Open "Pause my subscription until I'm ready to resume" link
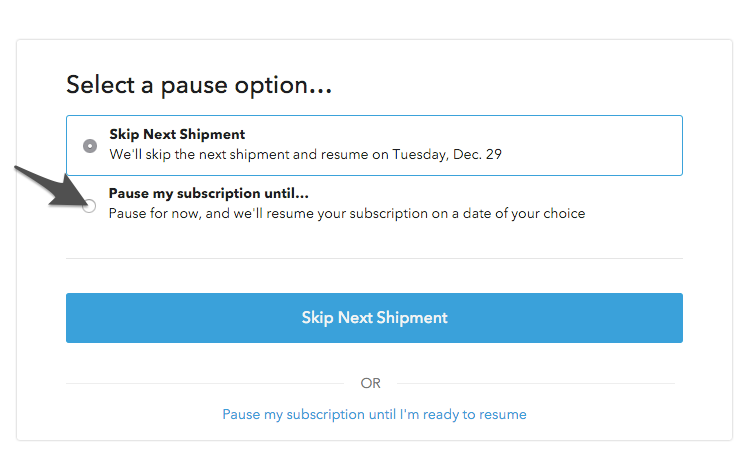Viewport: 750px width, 475px height. click(x=374, y=414)
